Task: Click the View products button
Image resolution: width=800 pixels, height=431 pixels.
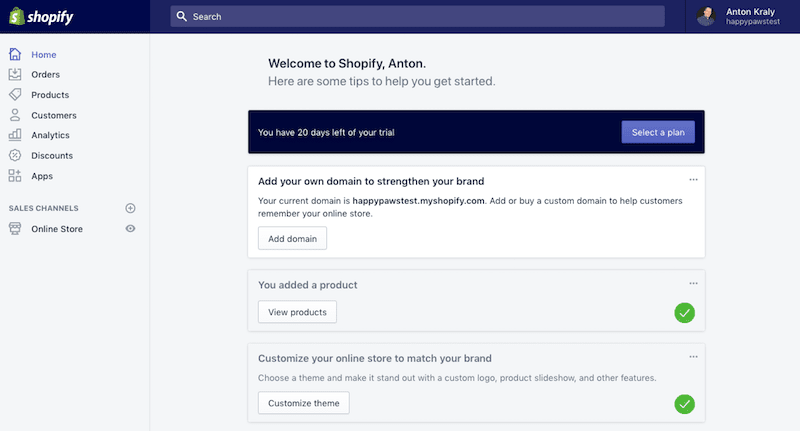Action: (x=297, y=312)
